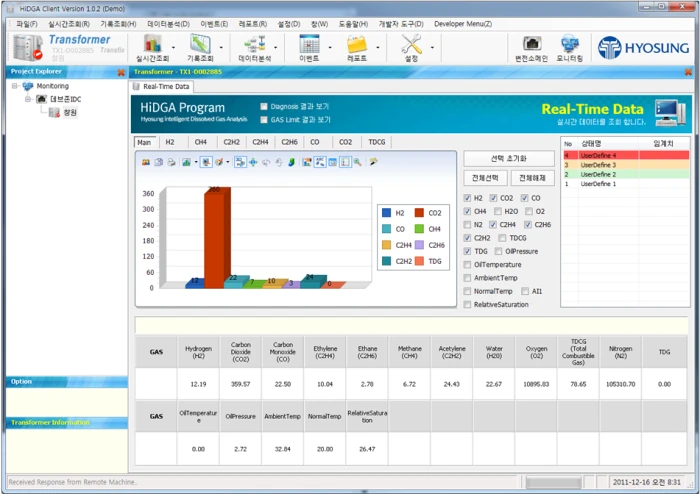Click the TDG legend color swatch
700x494 pixels.
[419, 261]
